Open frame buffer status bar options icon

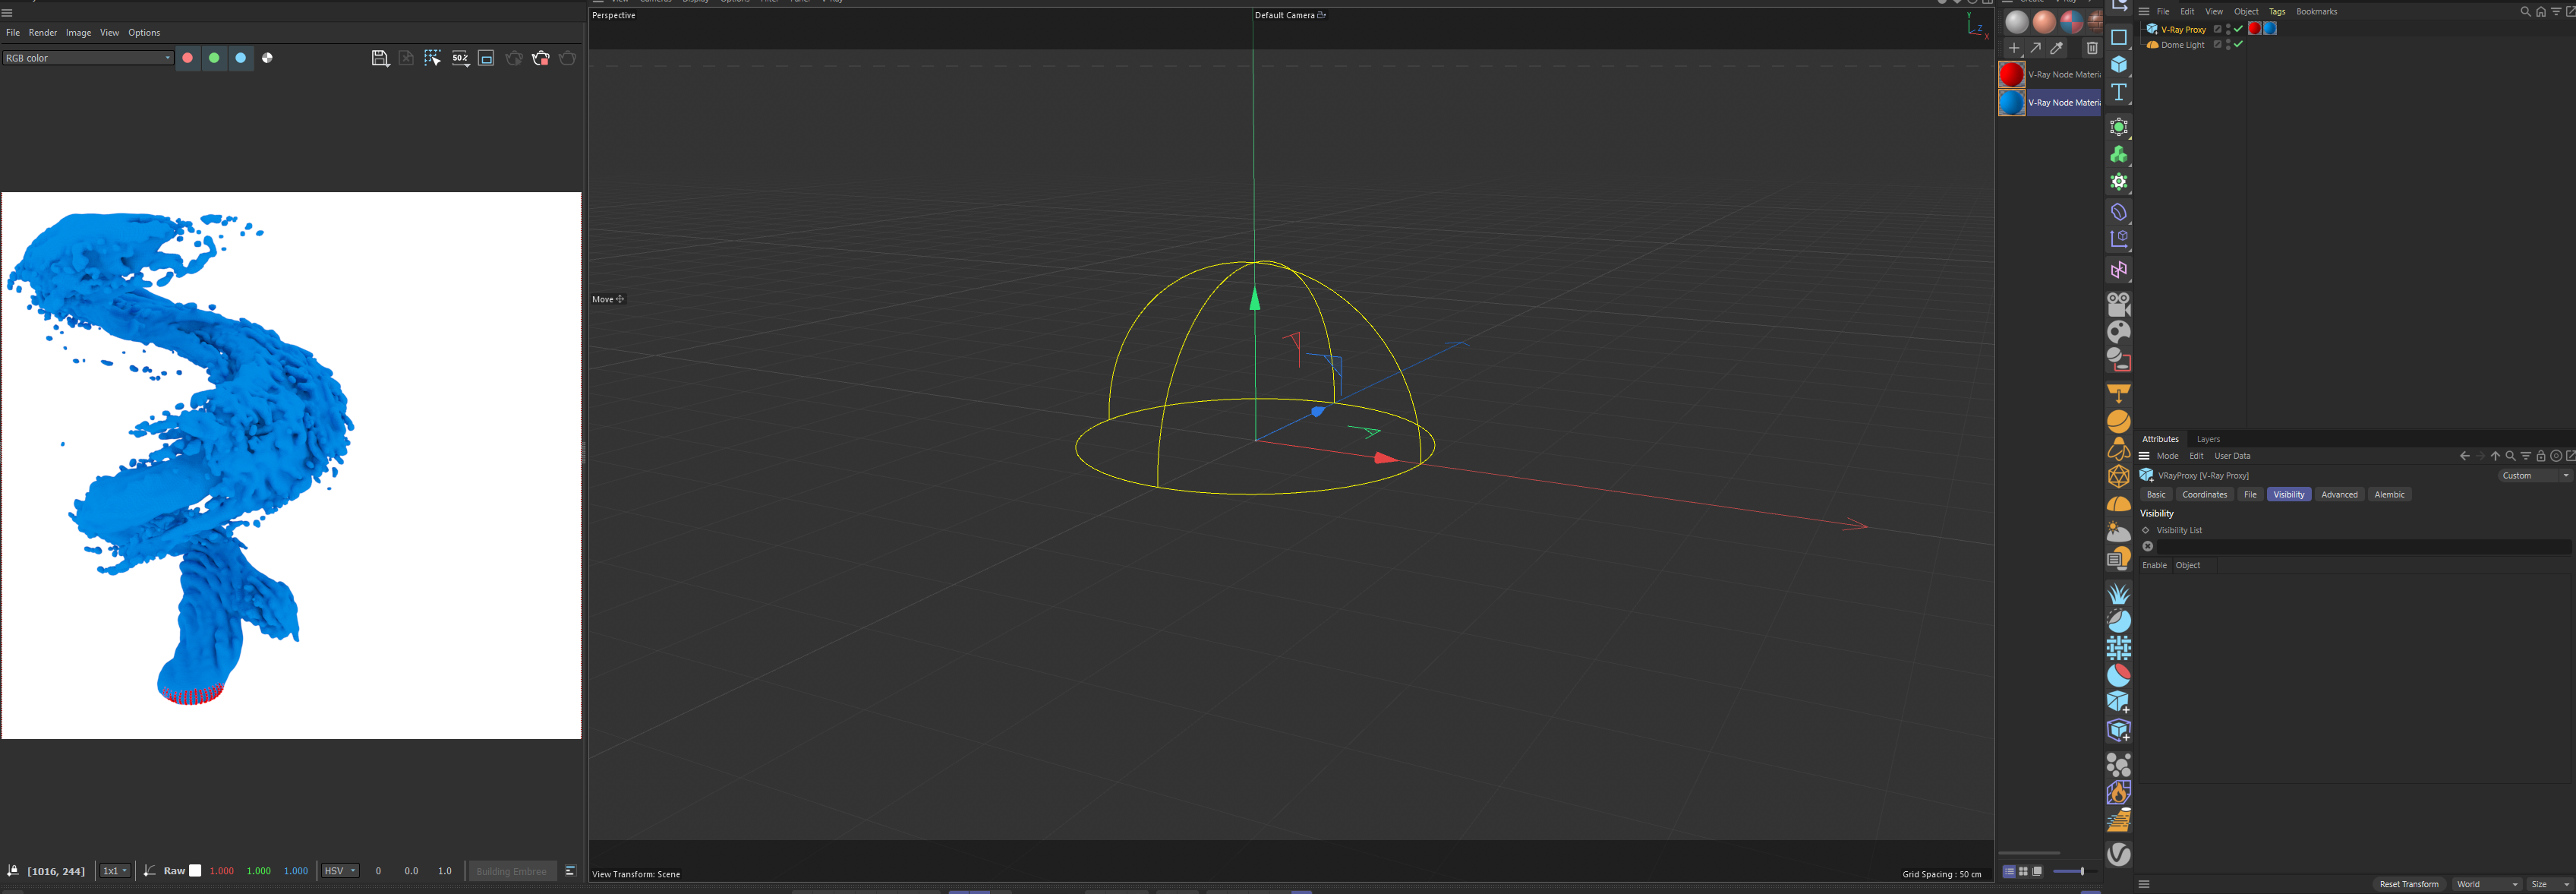[x=571, y=871]
